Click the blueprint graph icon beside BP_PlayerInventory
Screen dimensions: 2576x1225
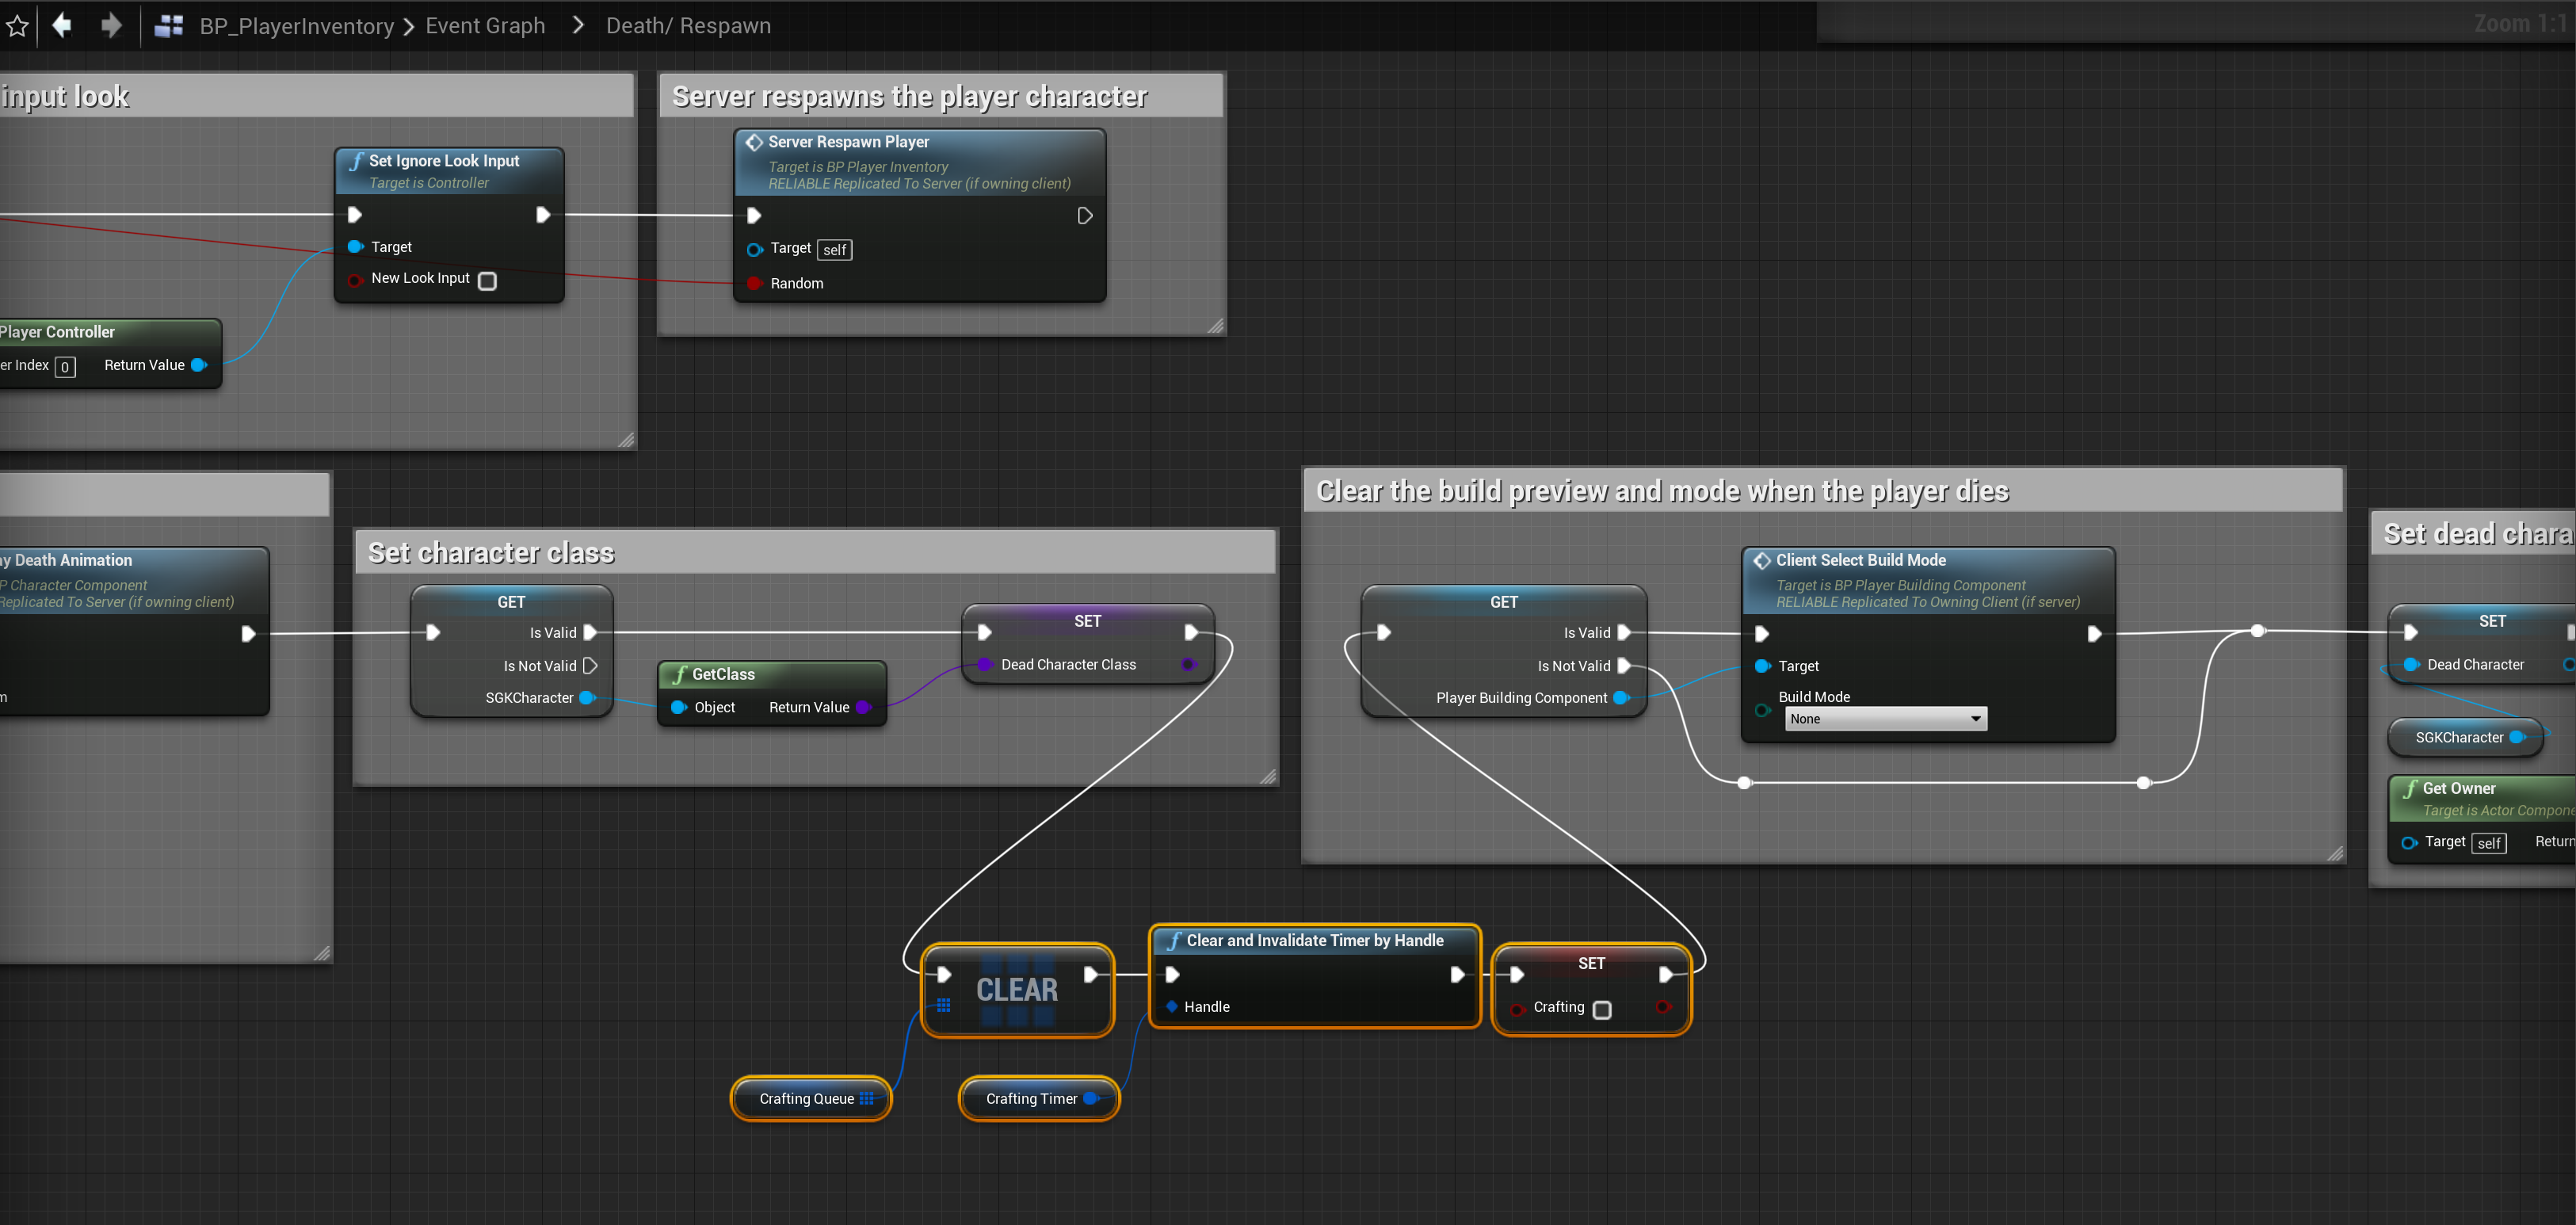click(169, 26)
